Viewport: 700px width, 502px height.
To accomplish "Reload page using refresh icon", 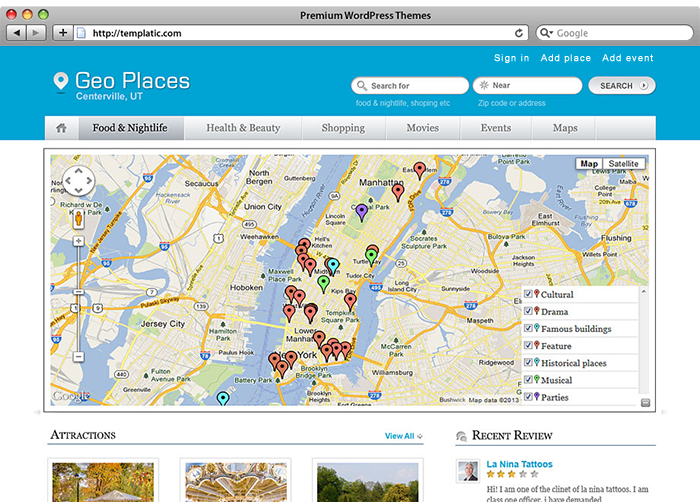I will click(x=518, y=33).
